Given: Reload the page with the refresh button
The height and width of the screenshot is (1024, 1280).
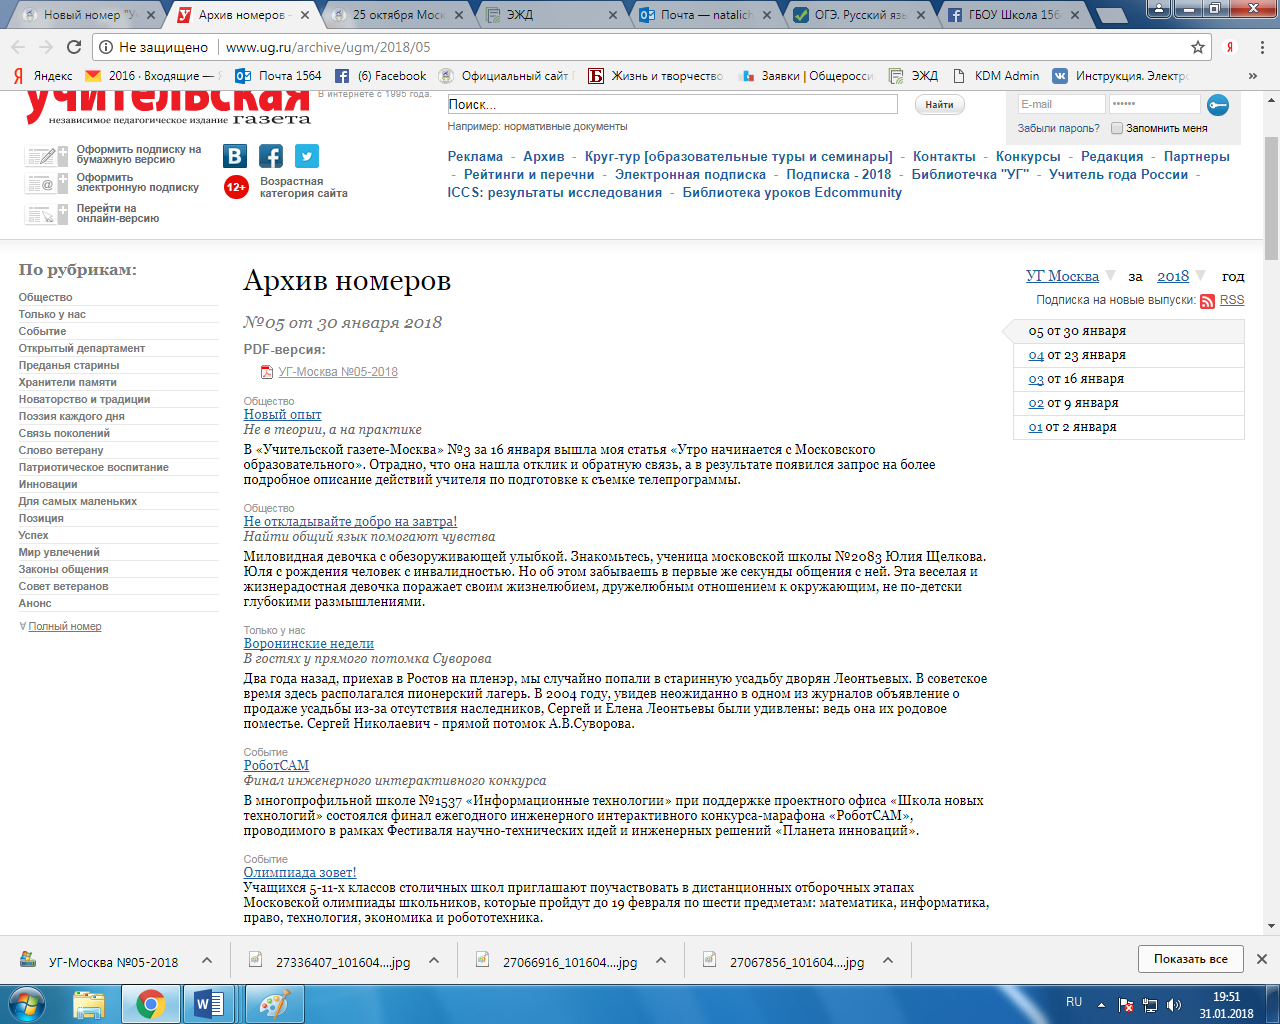Looking at the screenshot, I should (x=74, y=47).
